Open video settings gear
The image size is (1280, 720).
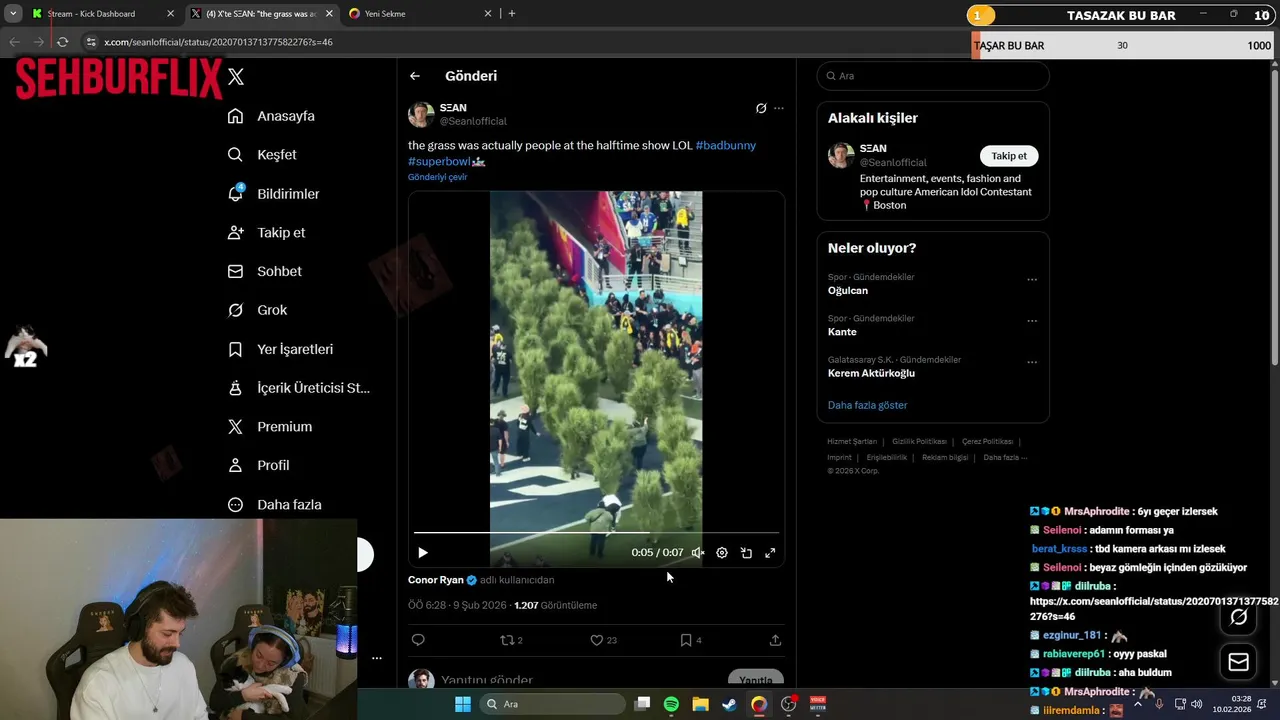point(722,553)
